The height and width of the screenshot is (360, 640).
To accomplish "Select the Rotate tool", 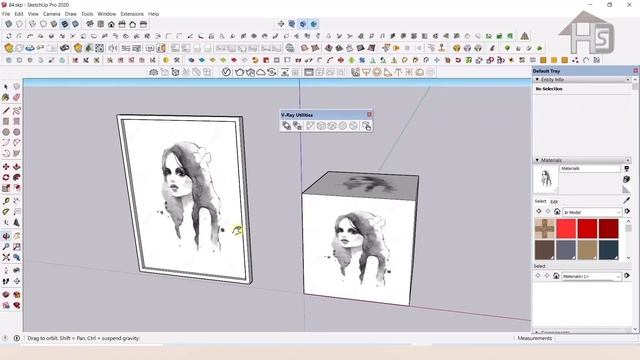I will coord(6,177).
